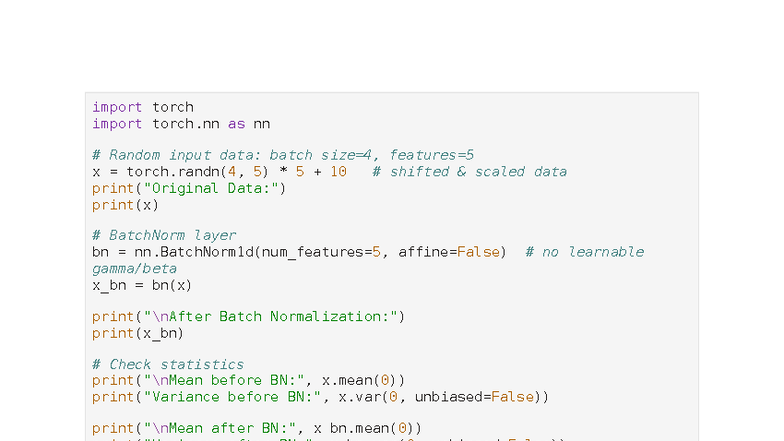Click the "# Check statistics" comment
The image size is (784, 441).
click(x=168, y=365)
